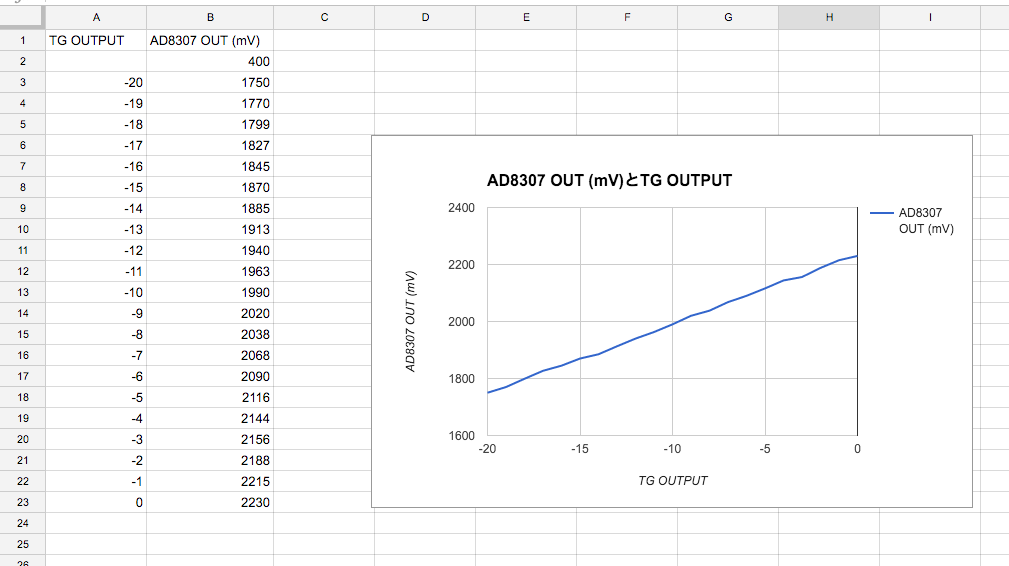The height and width of the screenshot is (566, 1009).
Task: Click the 'TG OUTPUT' header cell
Action: pos(96,41)
